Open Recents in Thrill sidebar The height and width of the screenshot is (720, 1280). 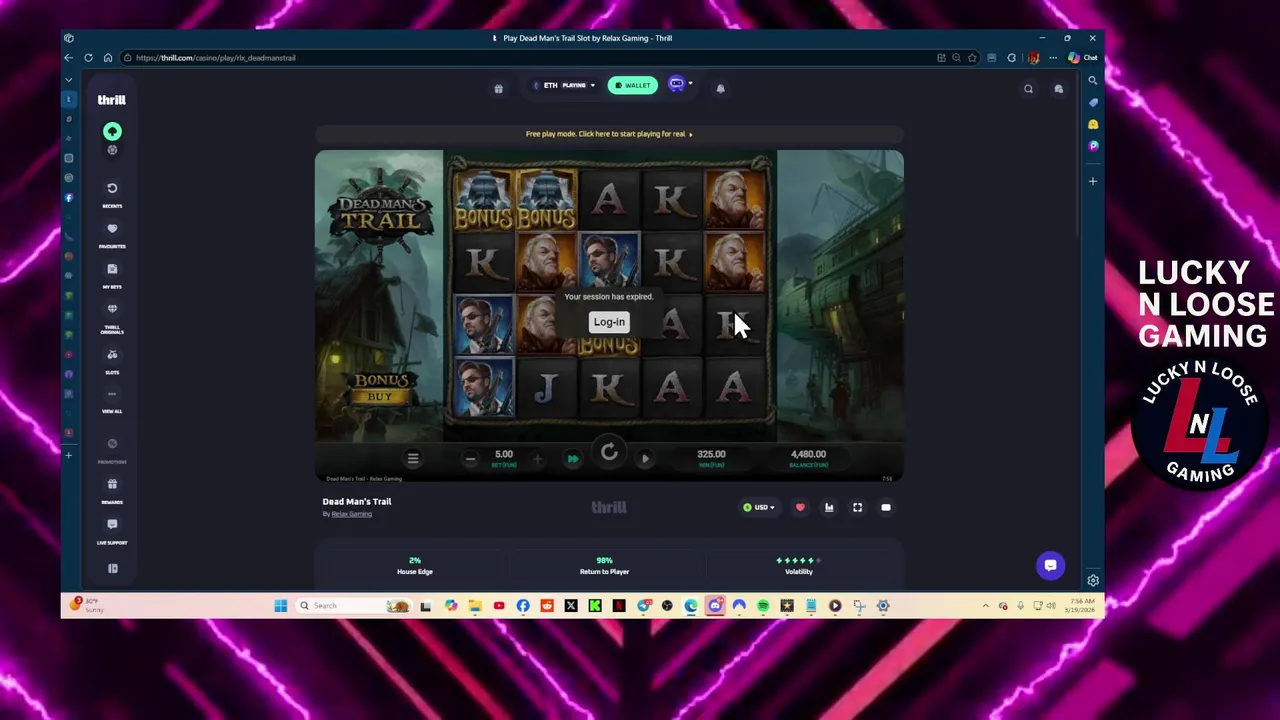point(112,194)
